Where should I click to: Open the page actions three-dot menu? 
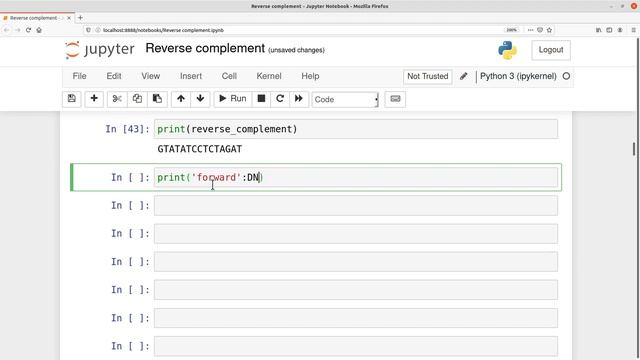pos(530,30)
